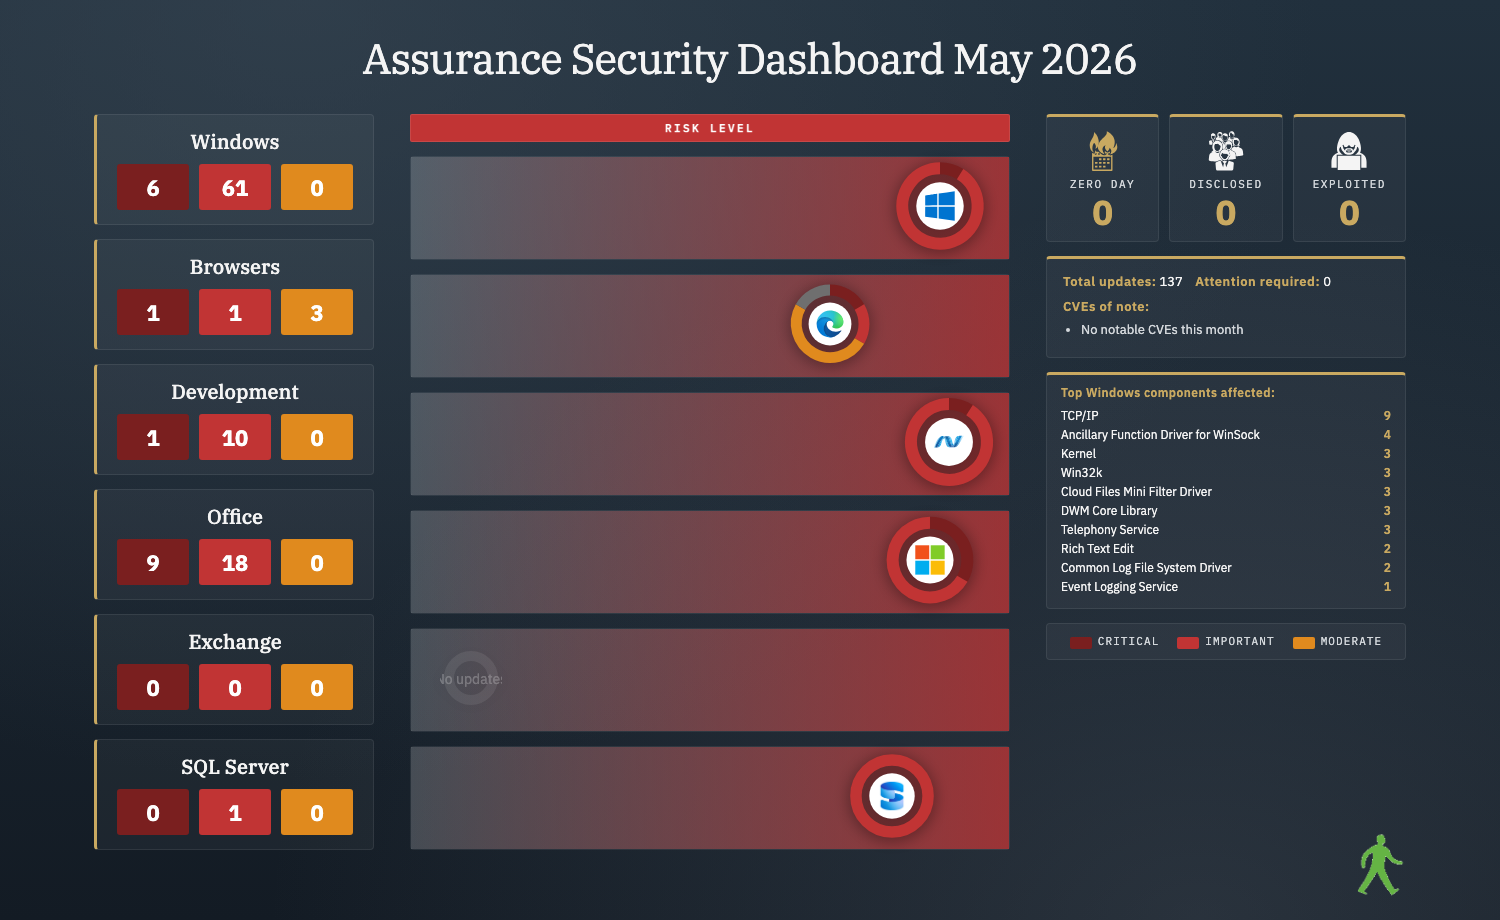Click the Edge browser risk donut
This screenshot has height=920, width=1500.
[x=830, y=324]
